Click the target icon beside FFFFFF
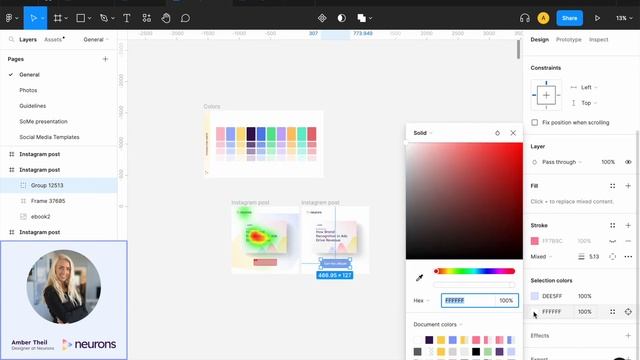 tap(628, 312)
